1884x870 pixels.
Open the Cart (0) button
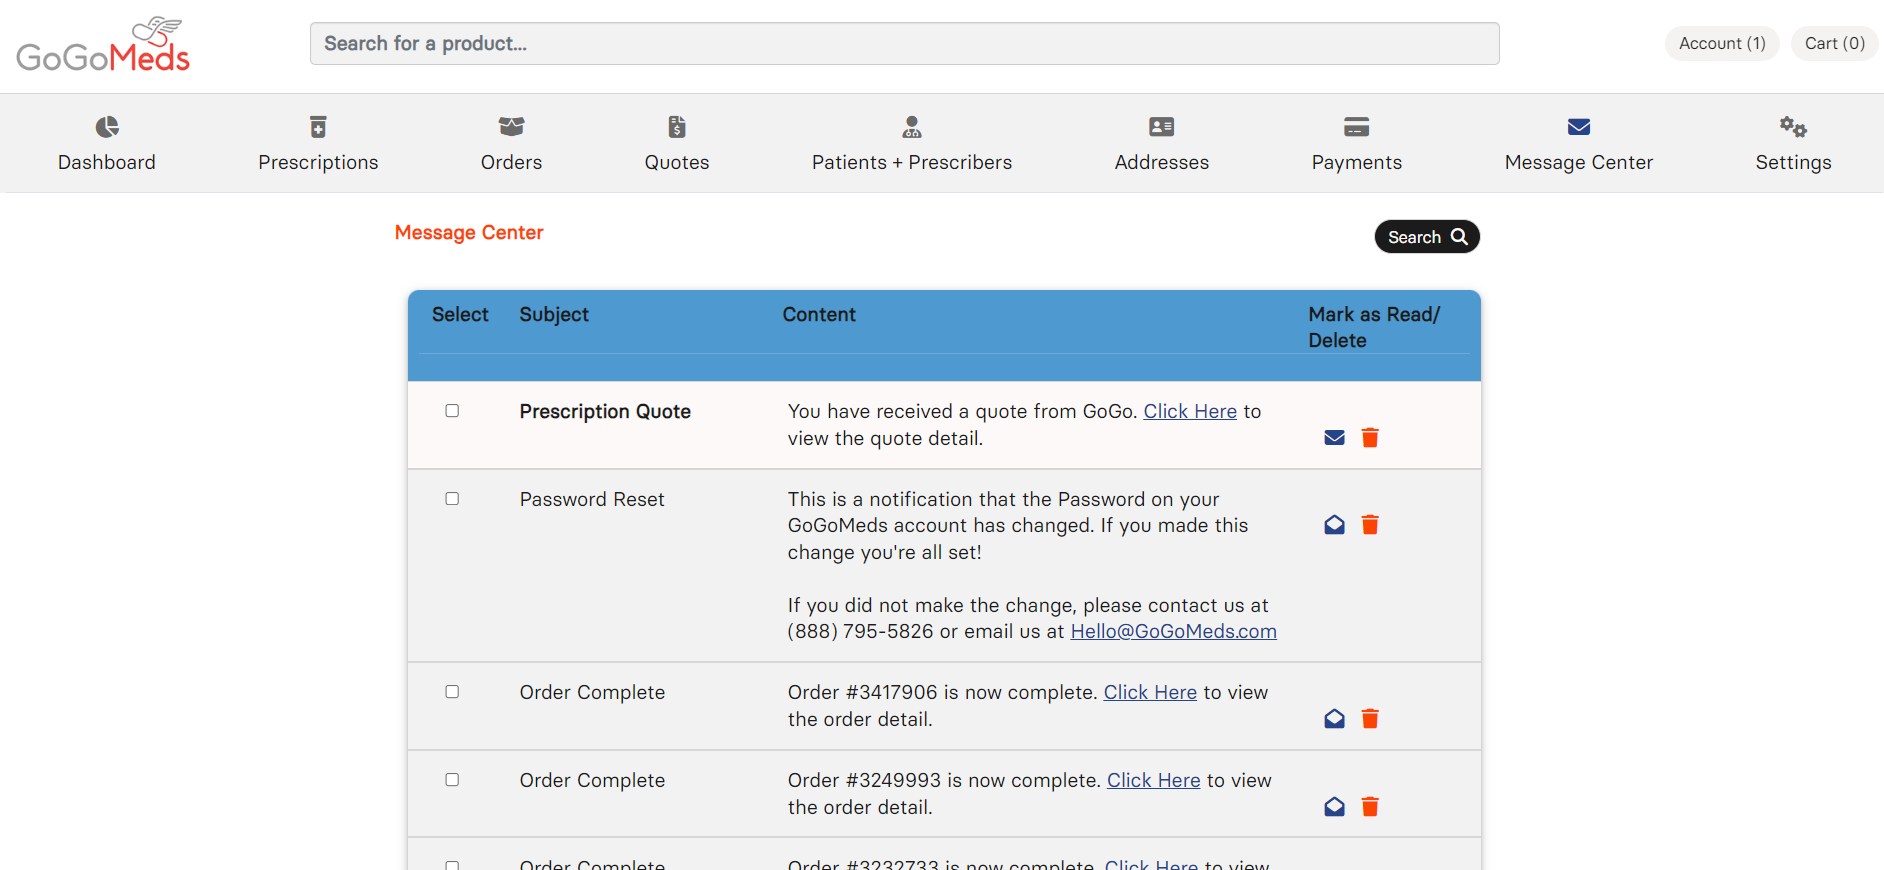[1834, 44]
